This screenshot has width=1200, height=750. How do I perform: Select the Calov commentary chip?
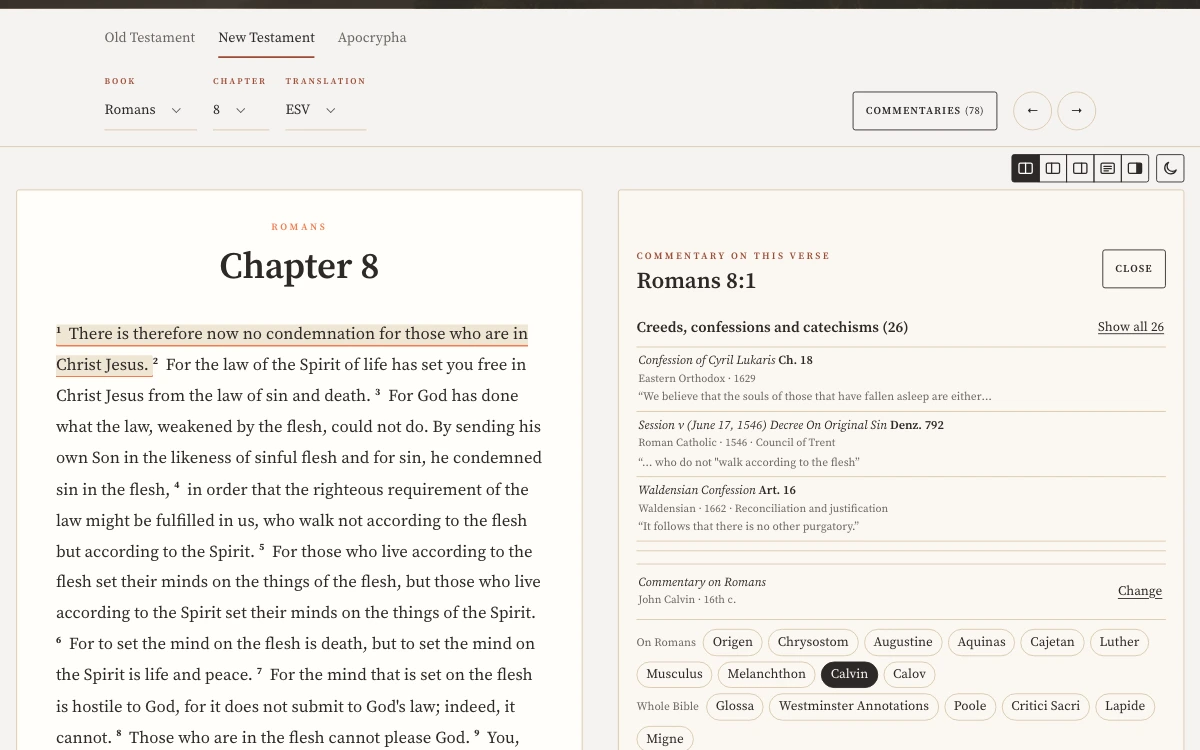tap(909, 674)
